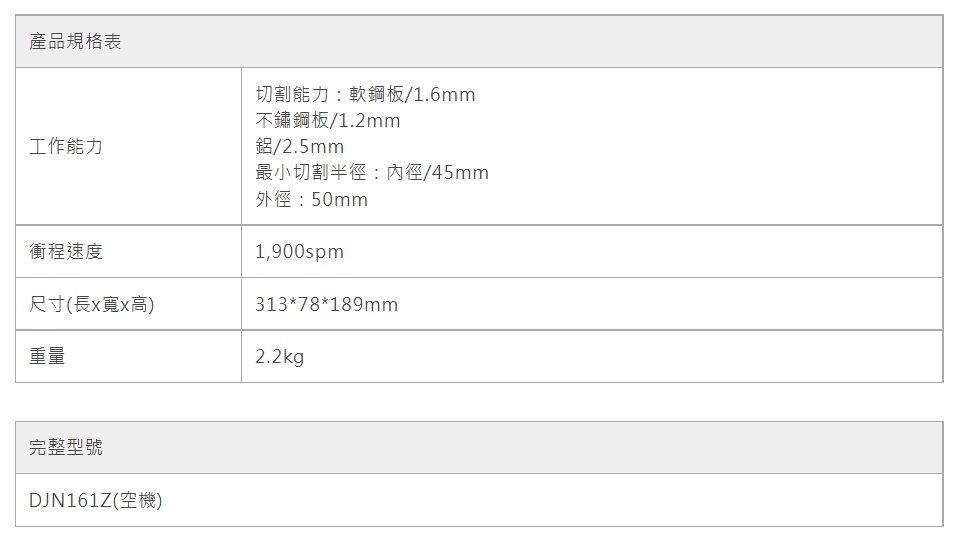The width and height of the screenshot is (958, 545).
Task: Select the 軟鋼板/1.6mm value
Action: (x=411, y=95)
